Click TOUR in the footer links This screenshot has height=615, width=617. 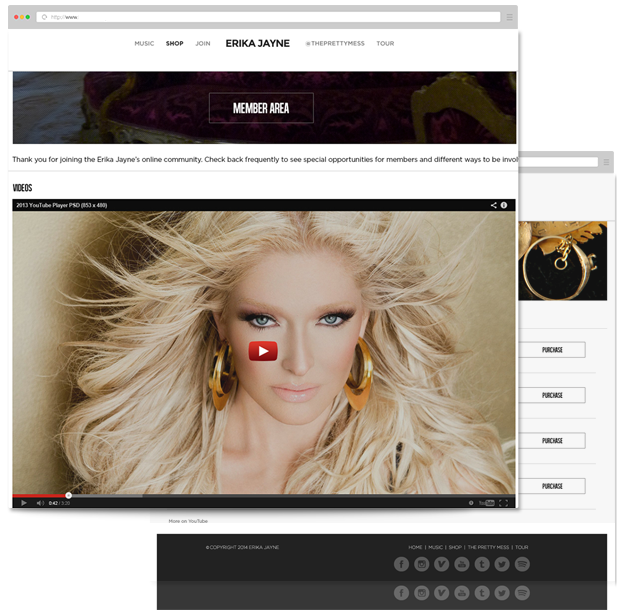pyautogui.click(x=522, y=547)
